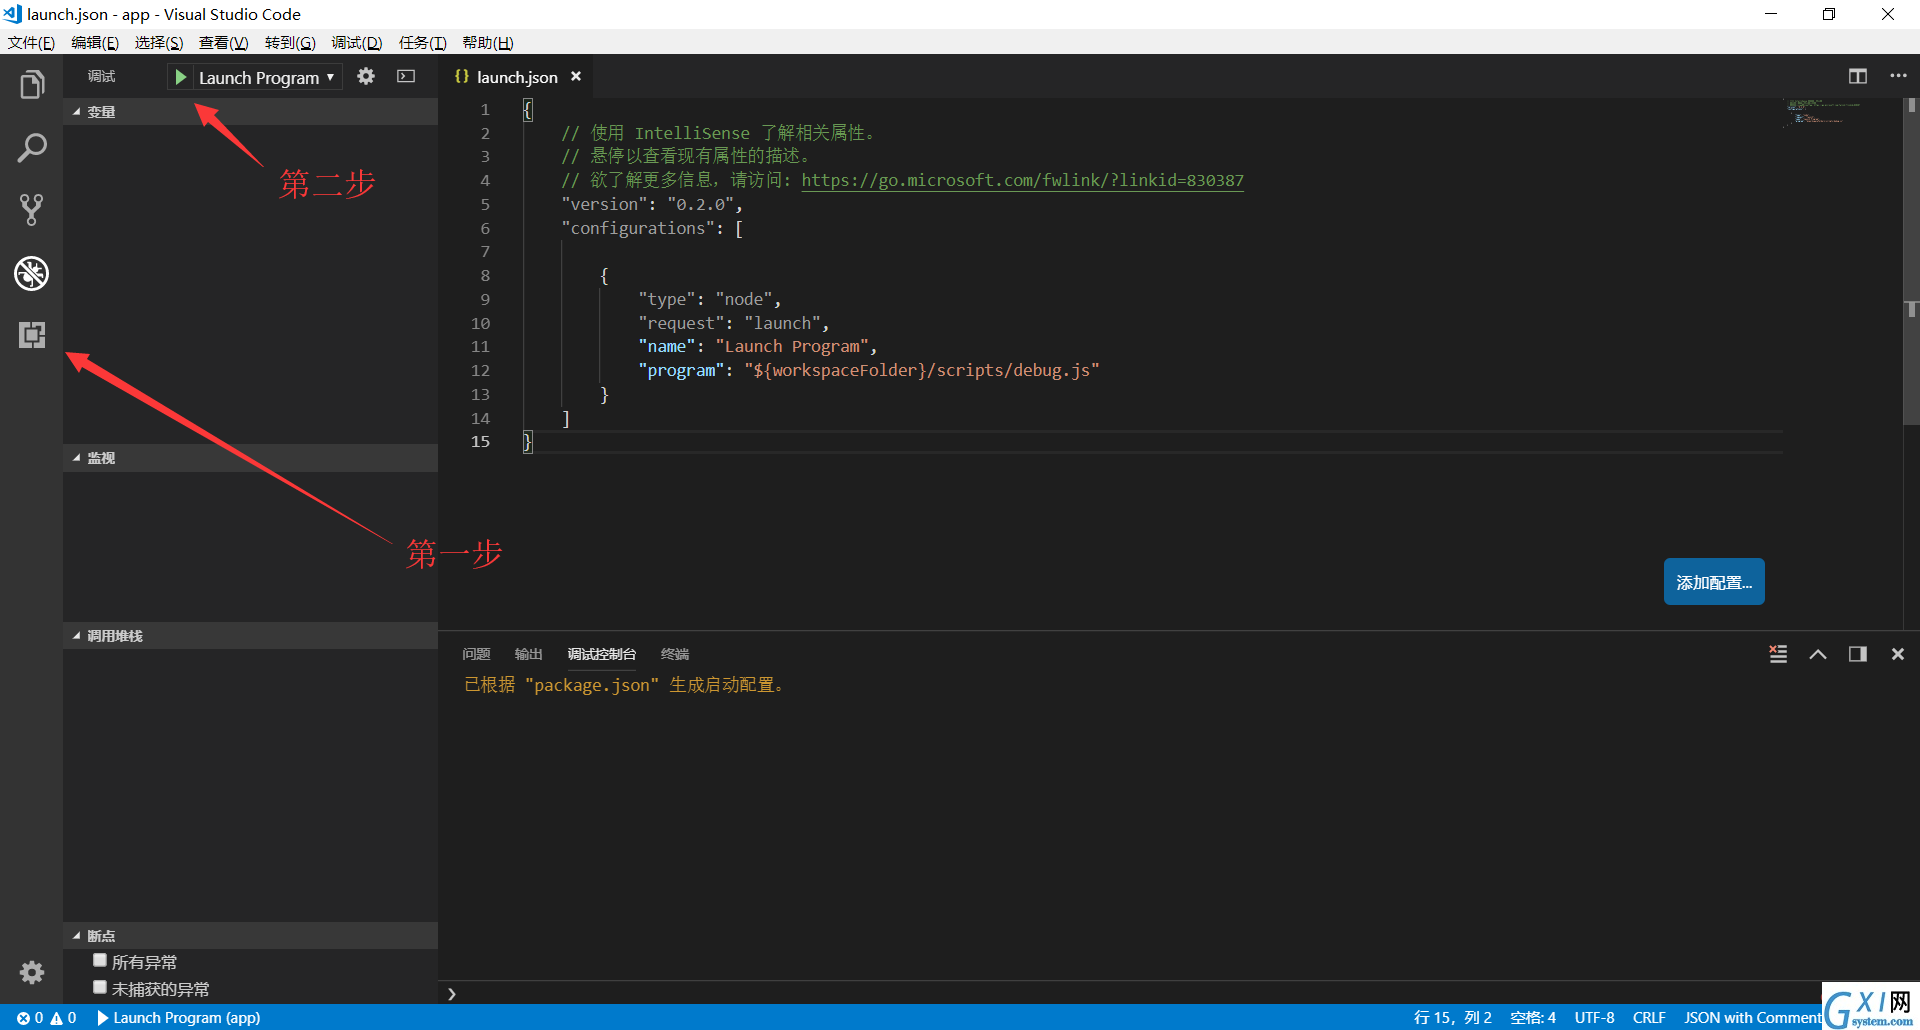
Task: Switch to the 输出 panel tab
Action: (528, 654)
